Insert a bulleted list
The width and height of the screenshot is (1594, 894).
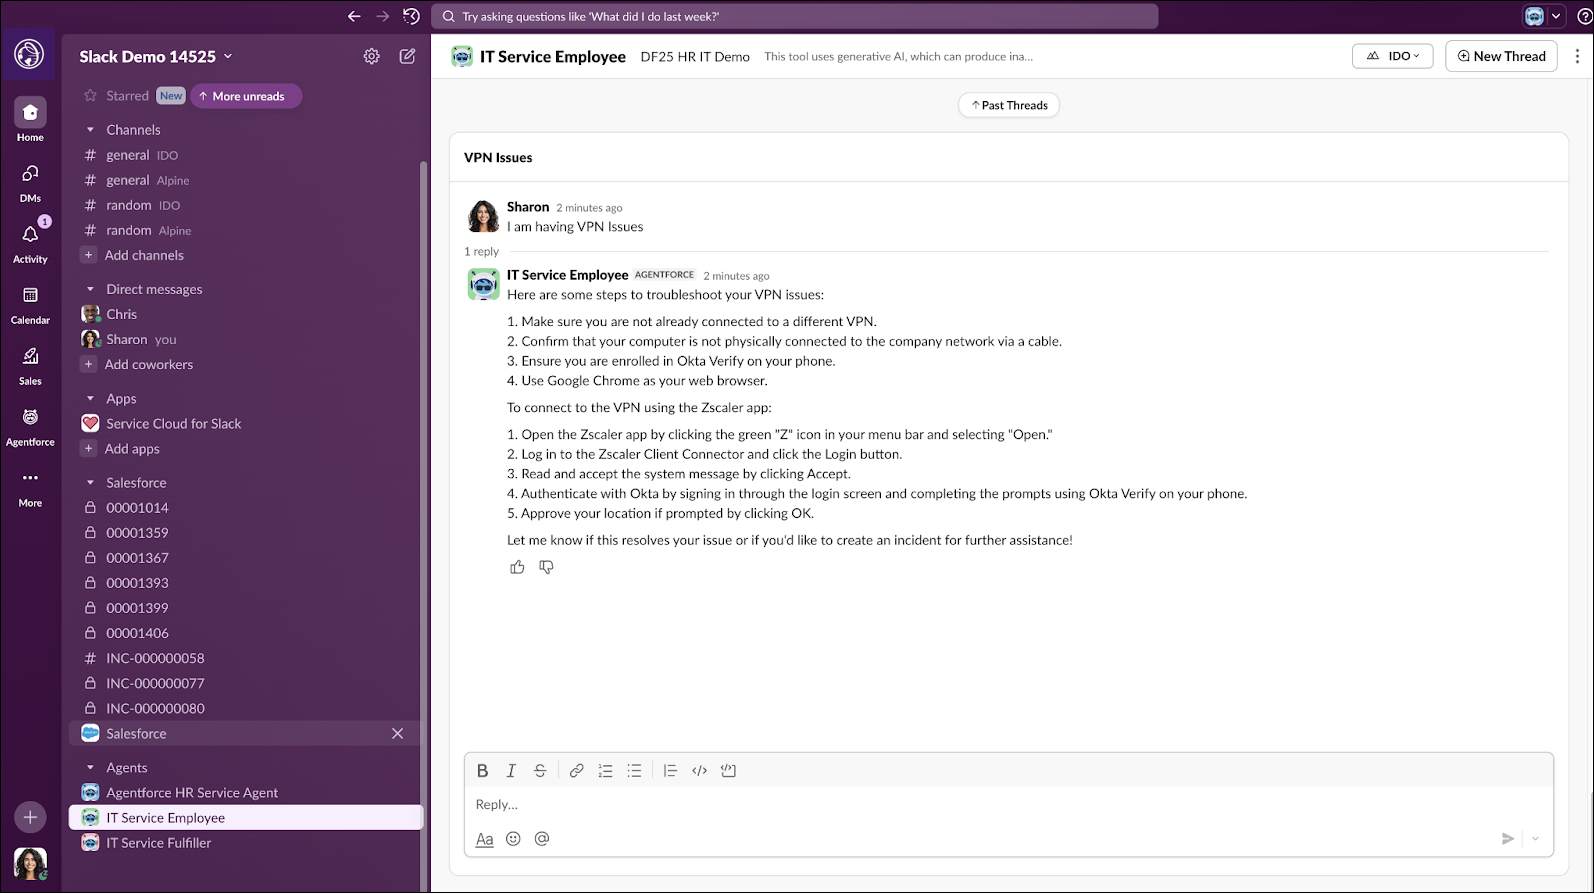(634, 771)
